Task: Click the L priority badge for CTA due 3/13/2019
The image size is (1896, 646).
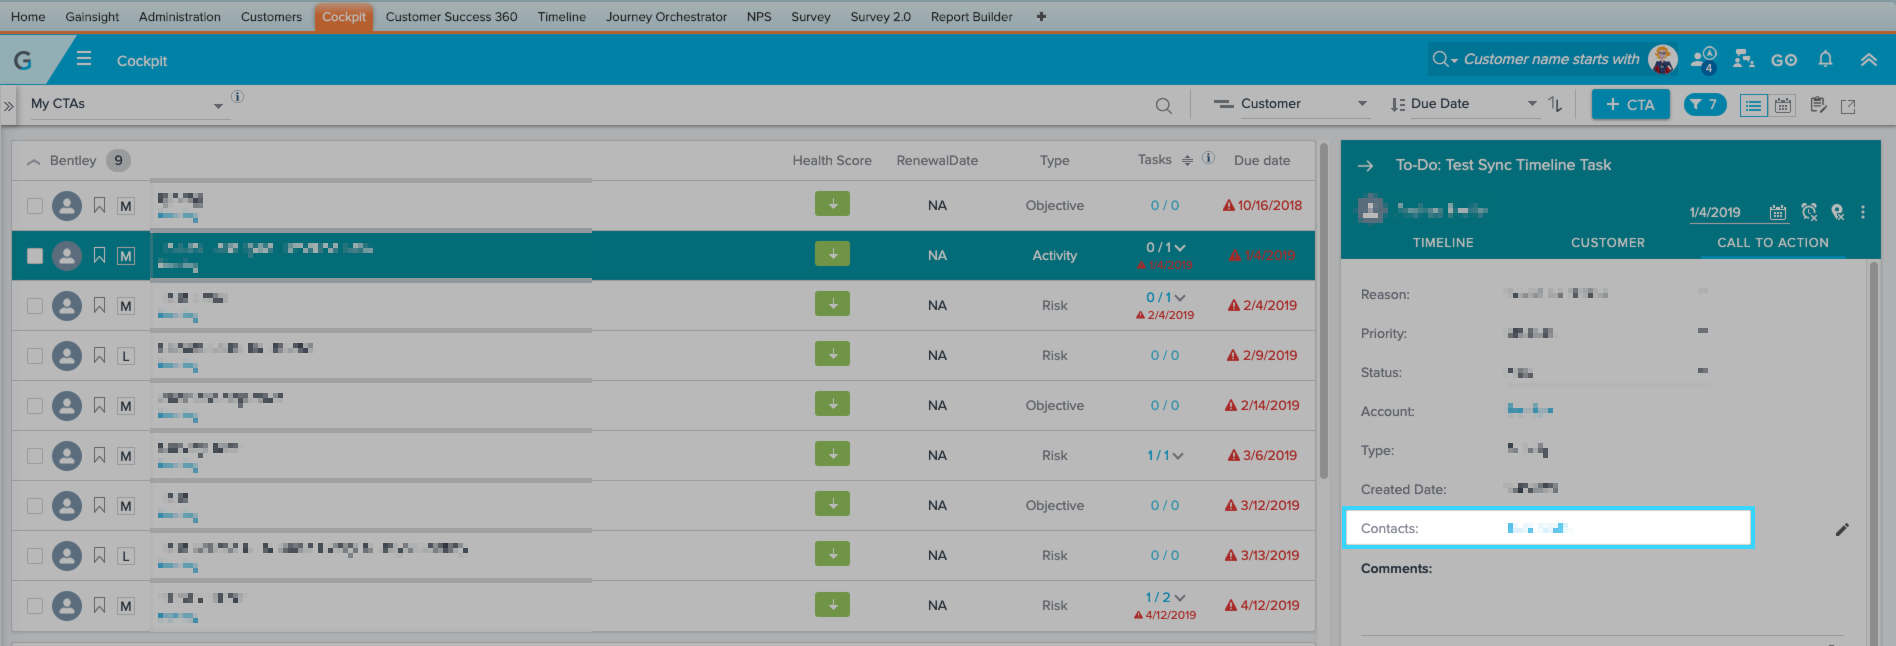Action: (126, 556)
